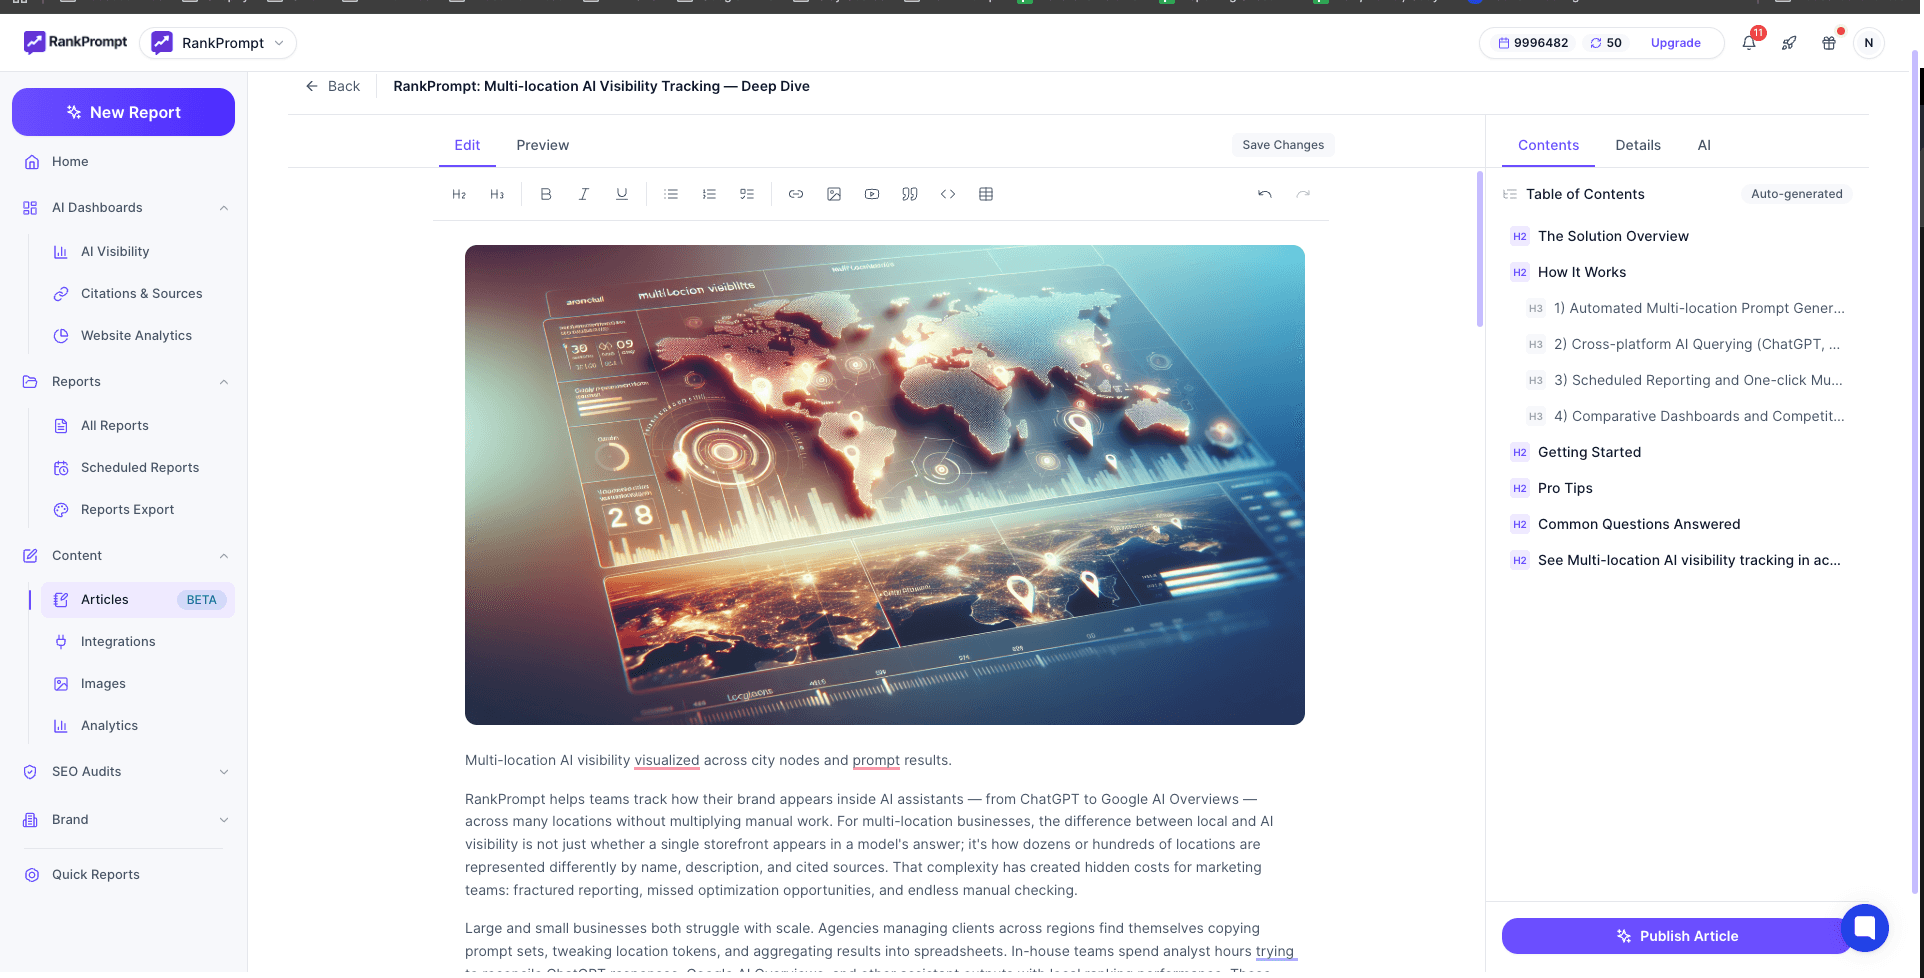Viewport: 1924px width, 978px height.
Task: Start a New Report
Action: pyautogui.click(x=123, y=112)
